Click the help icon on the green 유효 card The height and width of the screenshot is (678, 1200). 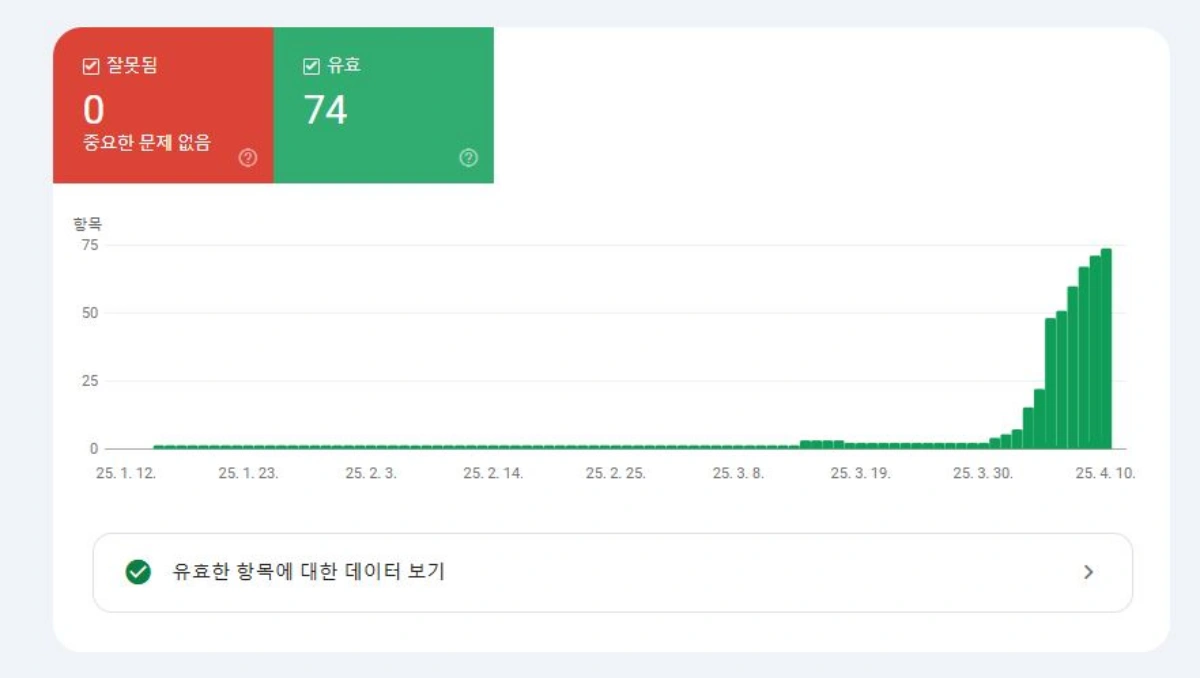click(468, 156)
